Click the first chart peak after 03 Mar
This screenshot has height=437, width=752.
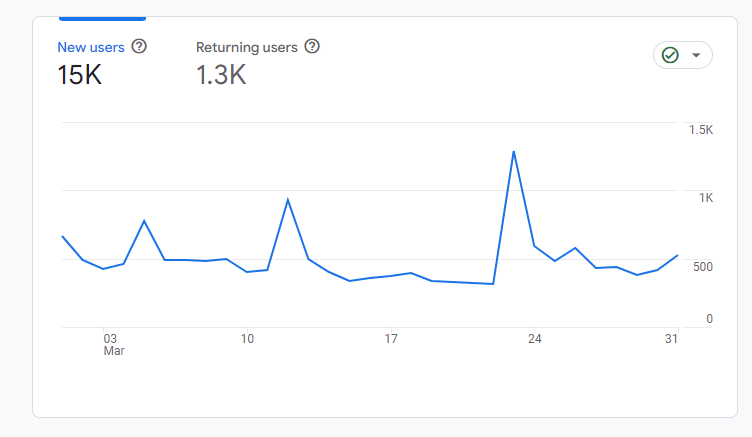coord(145,221)
